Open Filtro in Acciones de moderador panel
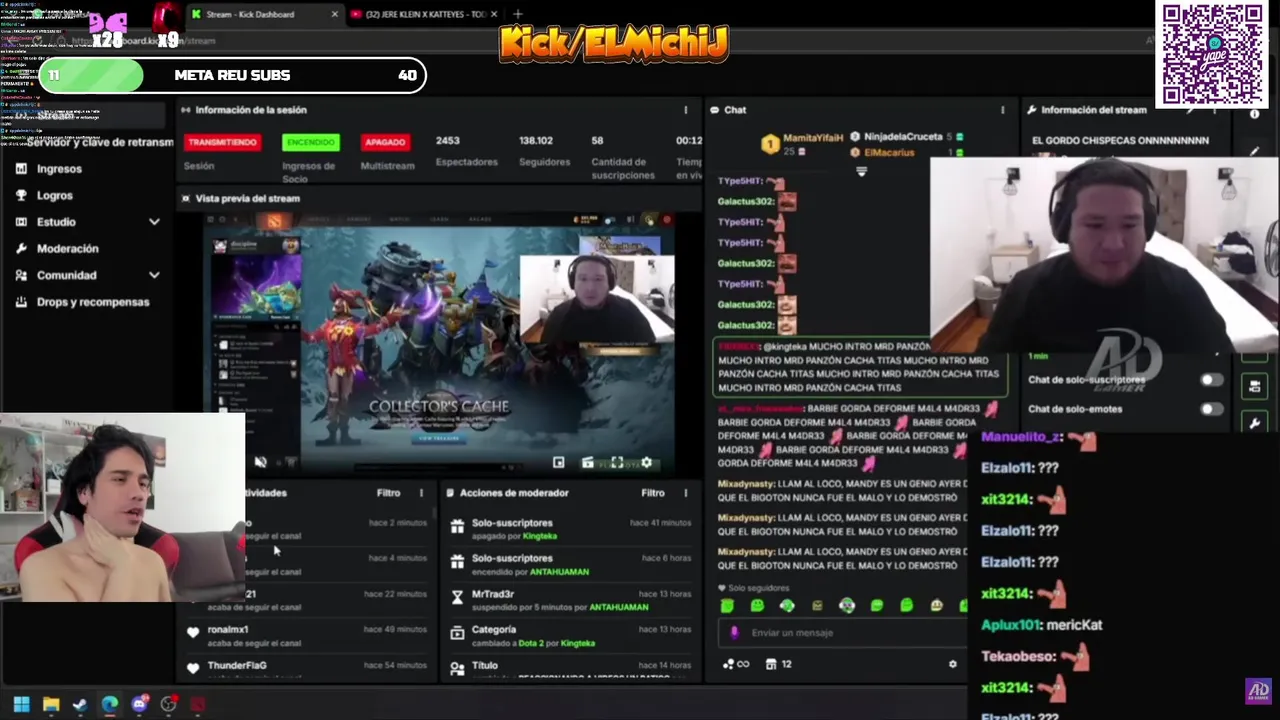This screenshot has width=1280, height=720. point(652,493)
